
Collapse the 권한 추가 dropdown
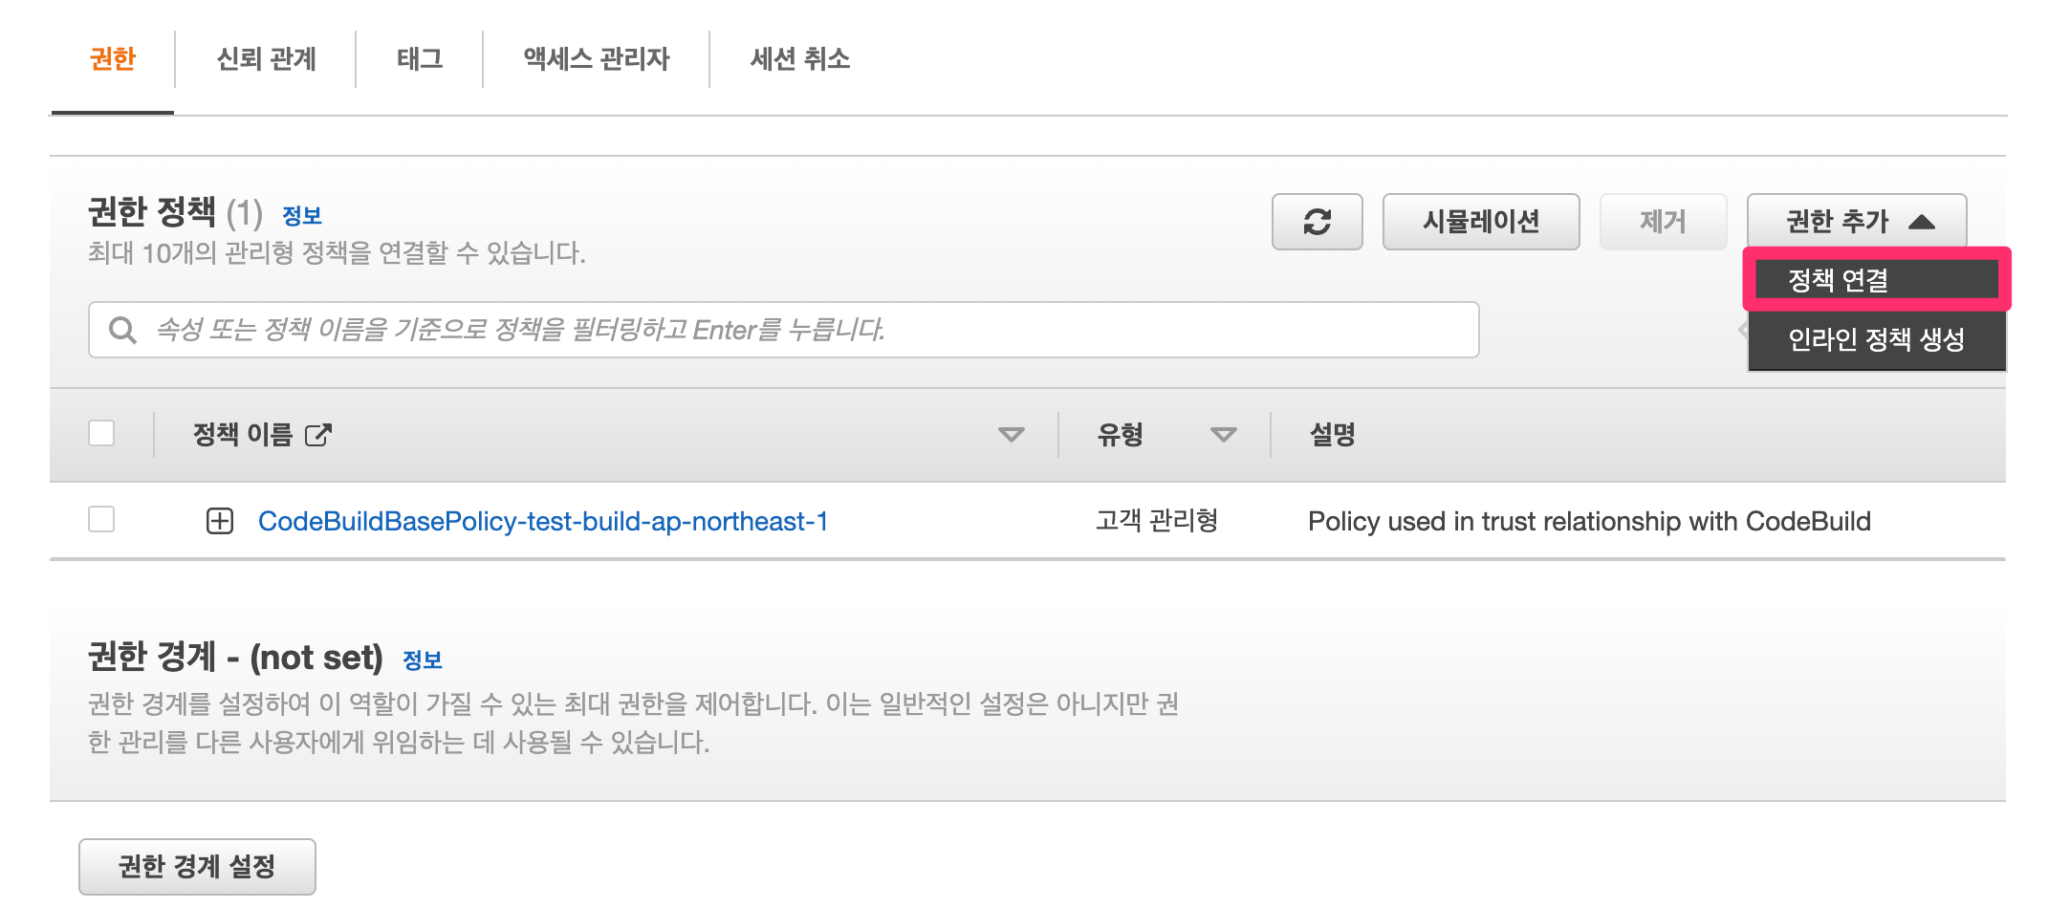click(x=1856, y=221)
